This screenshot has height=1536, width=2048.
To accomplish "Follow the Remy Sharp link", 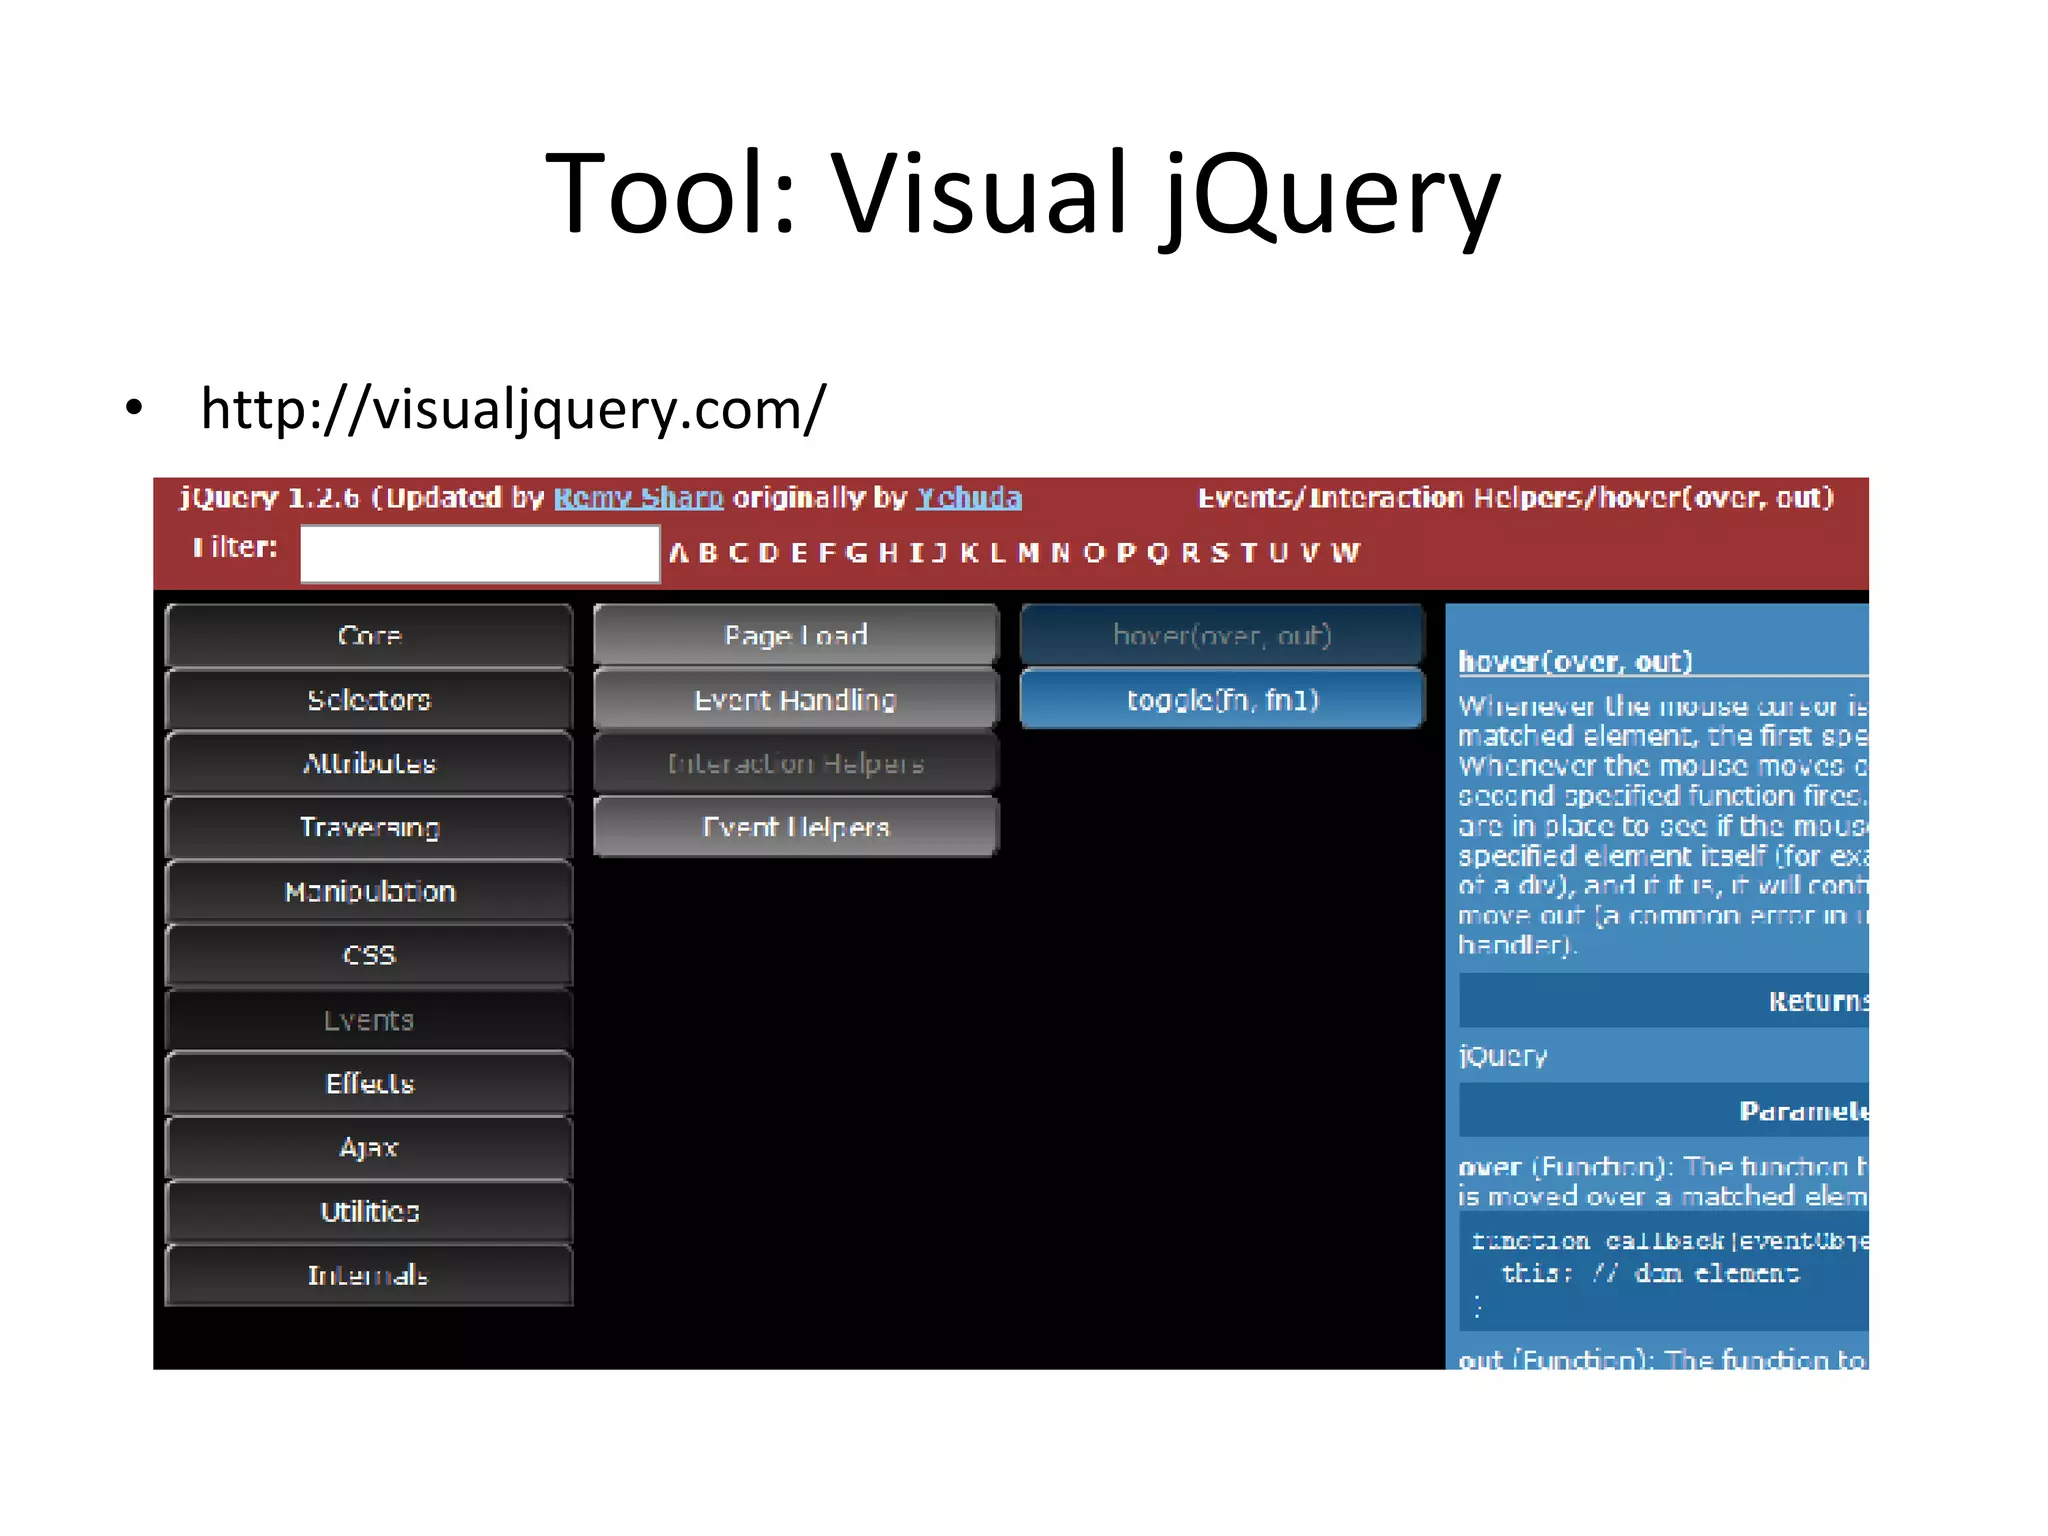I will (x=639, y=498).
